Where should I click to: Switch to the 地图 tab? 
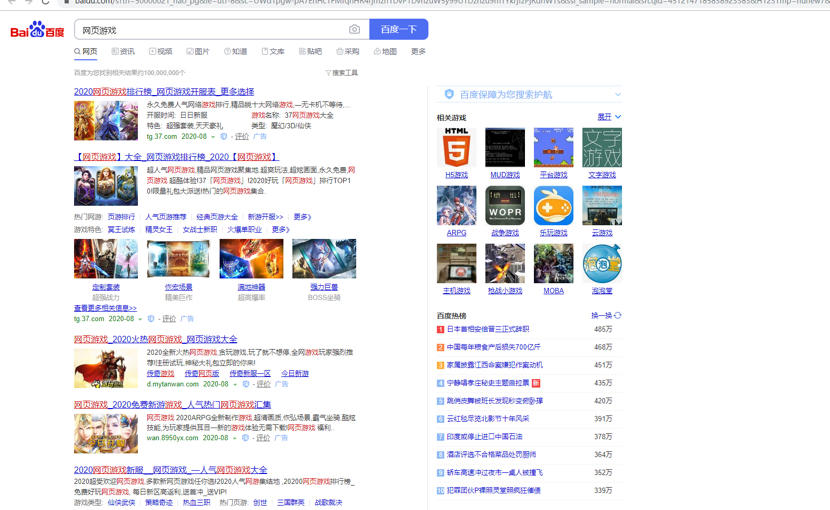click(x=385, y=51)
